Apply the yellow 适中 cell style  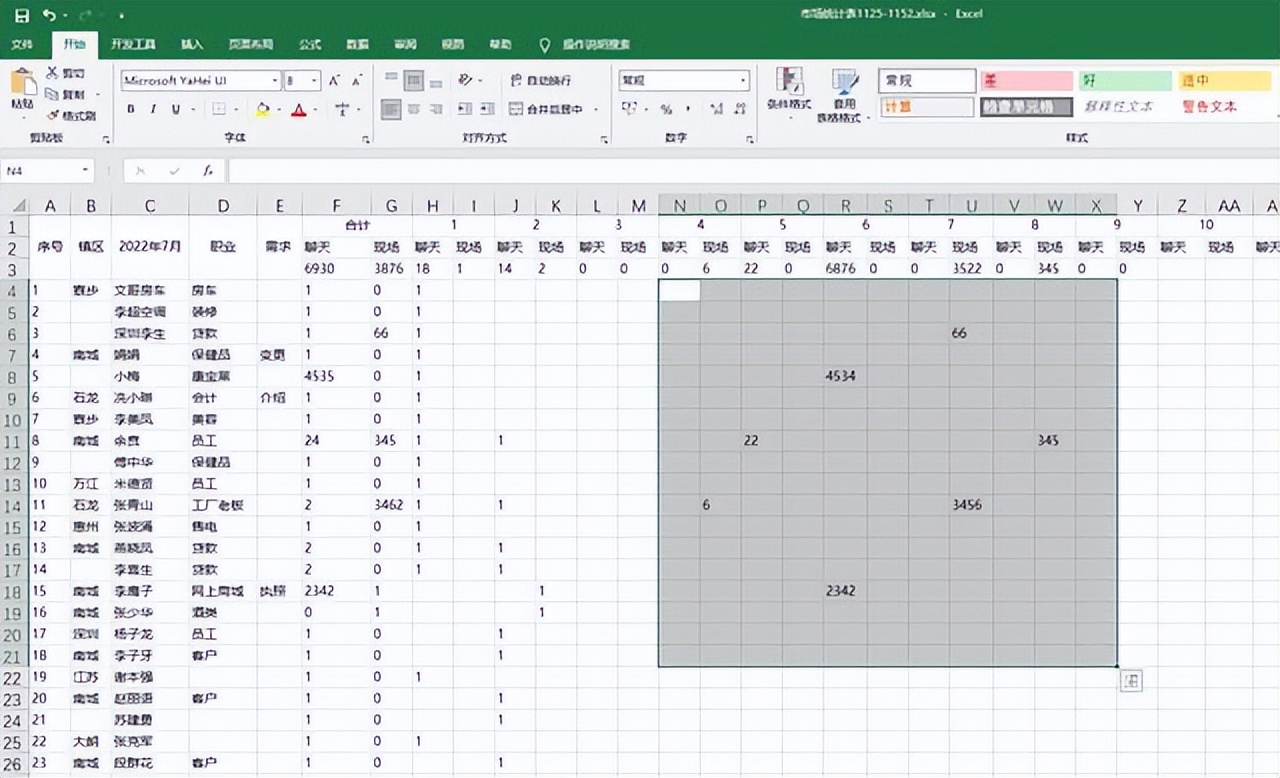[x=1224, y=81]
